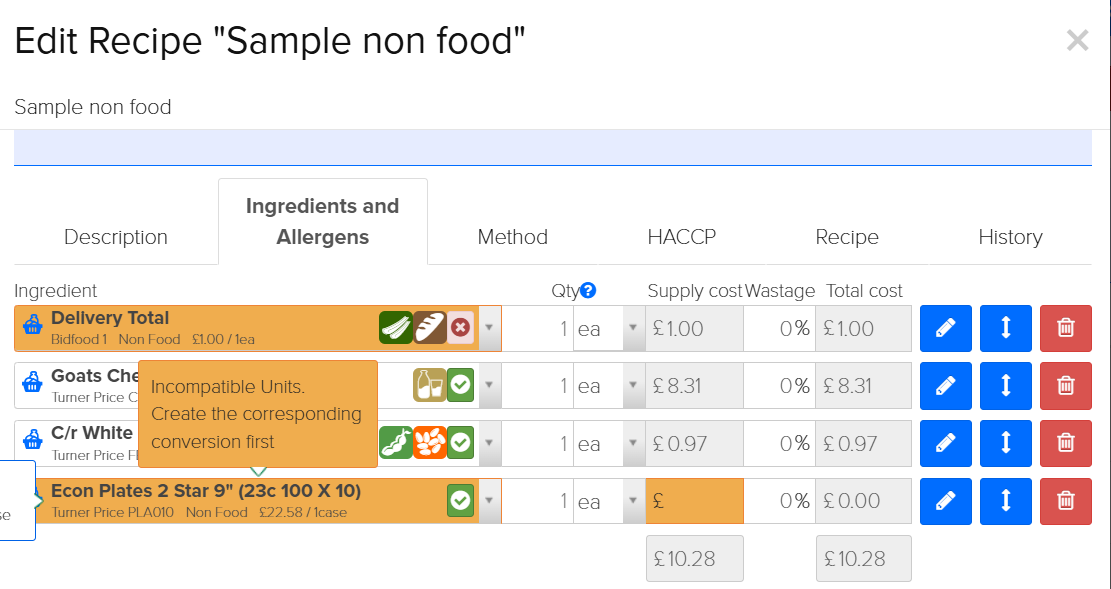Select the soya allergen icon on C/r White row
Viewport: 1111px width, 589px height.
[x=397, y=442]
